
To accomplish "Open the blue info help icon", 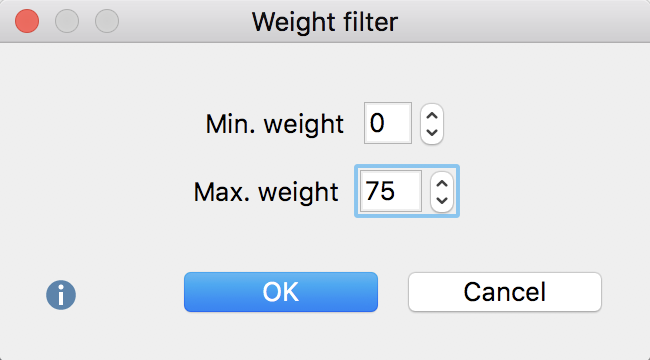I will [x=61, y=295].
